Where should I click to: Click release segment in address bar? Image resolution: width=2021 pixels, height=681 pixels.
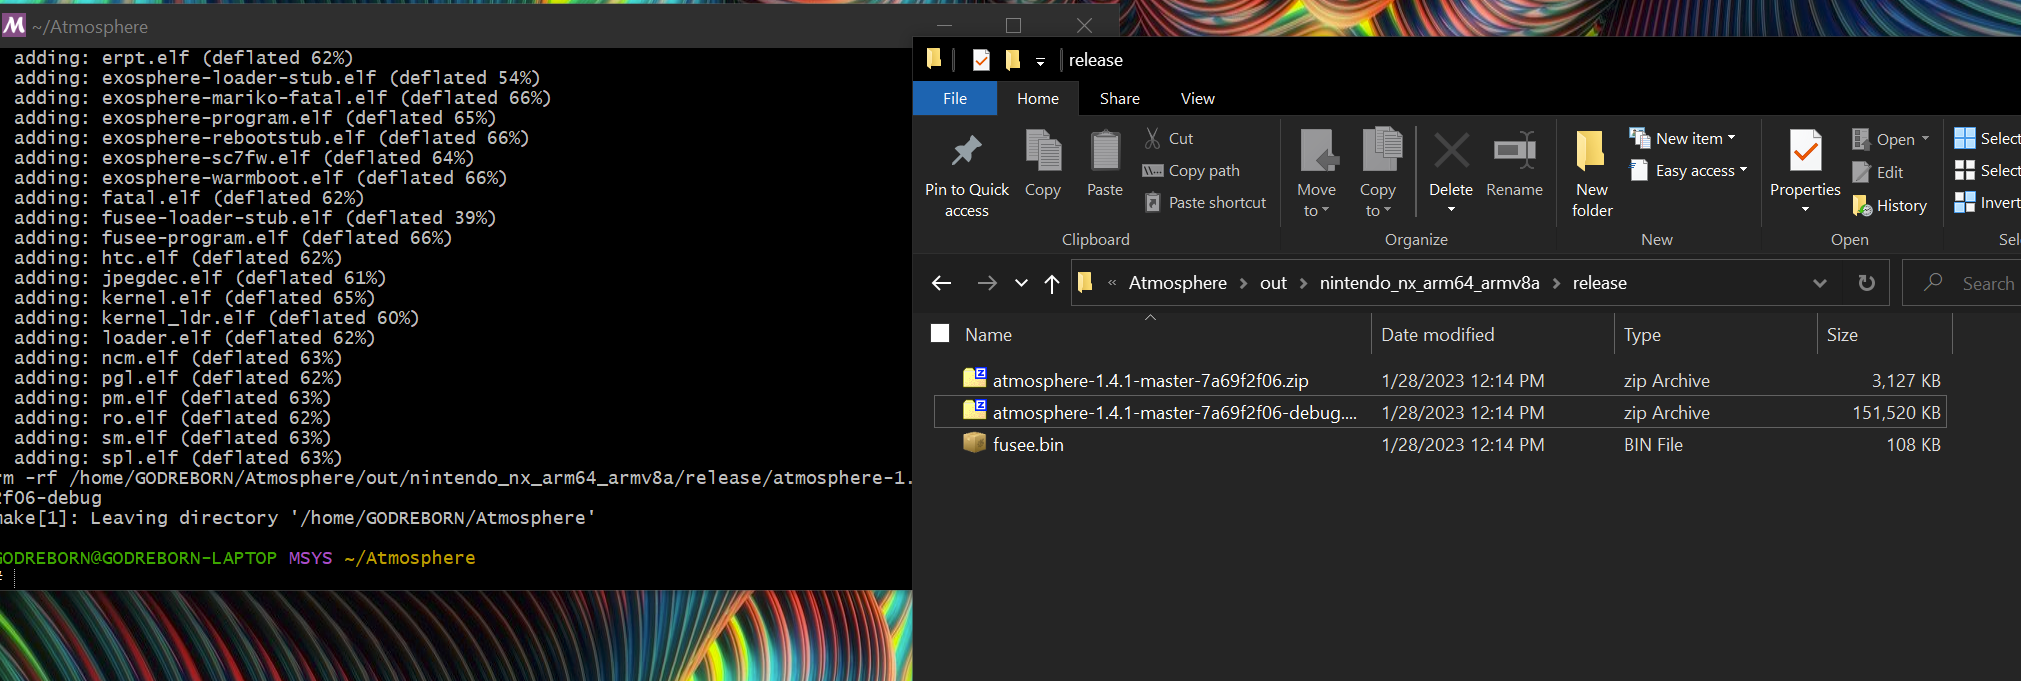(x=1599, y=283)
